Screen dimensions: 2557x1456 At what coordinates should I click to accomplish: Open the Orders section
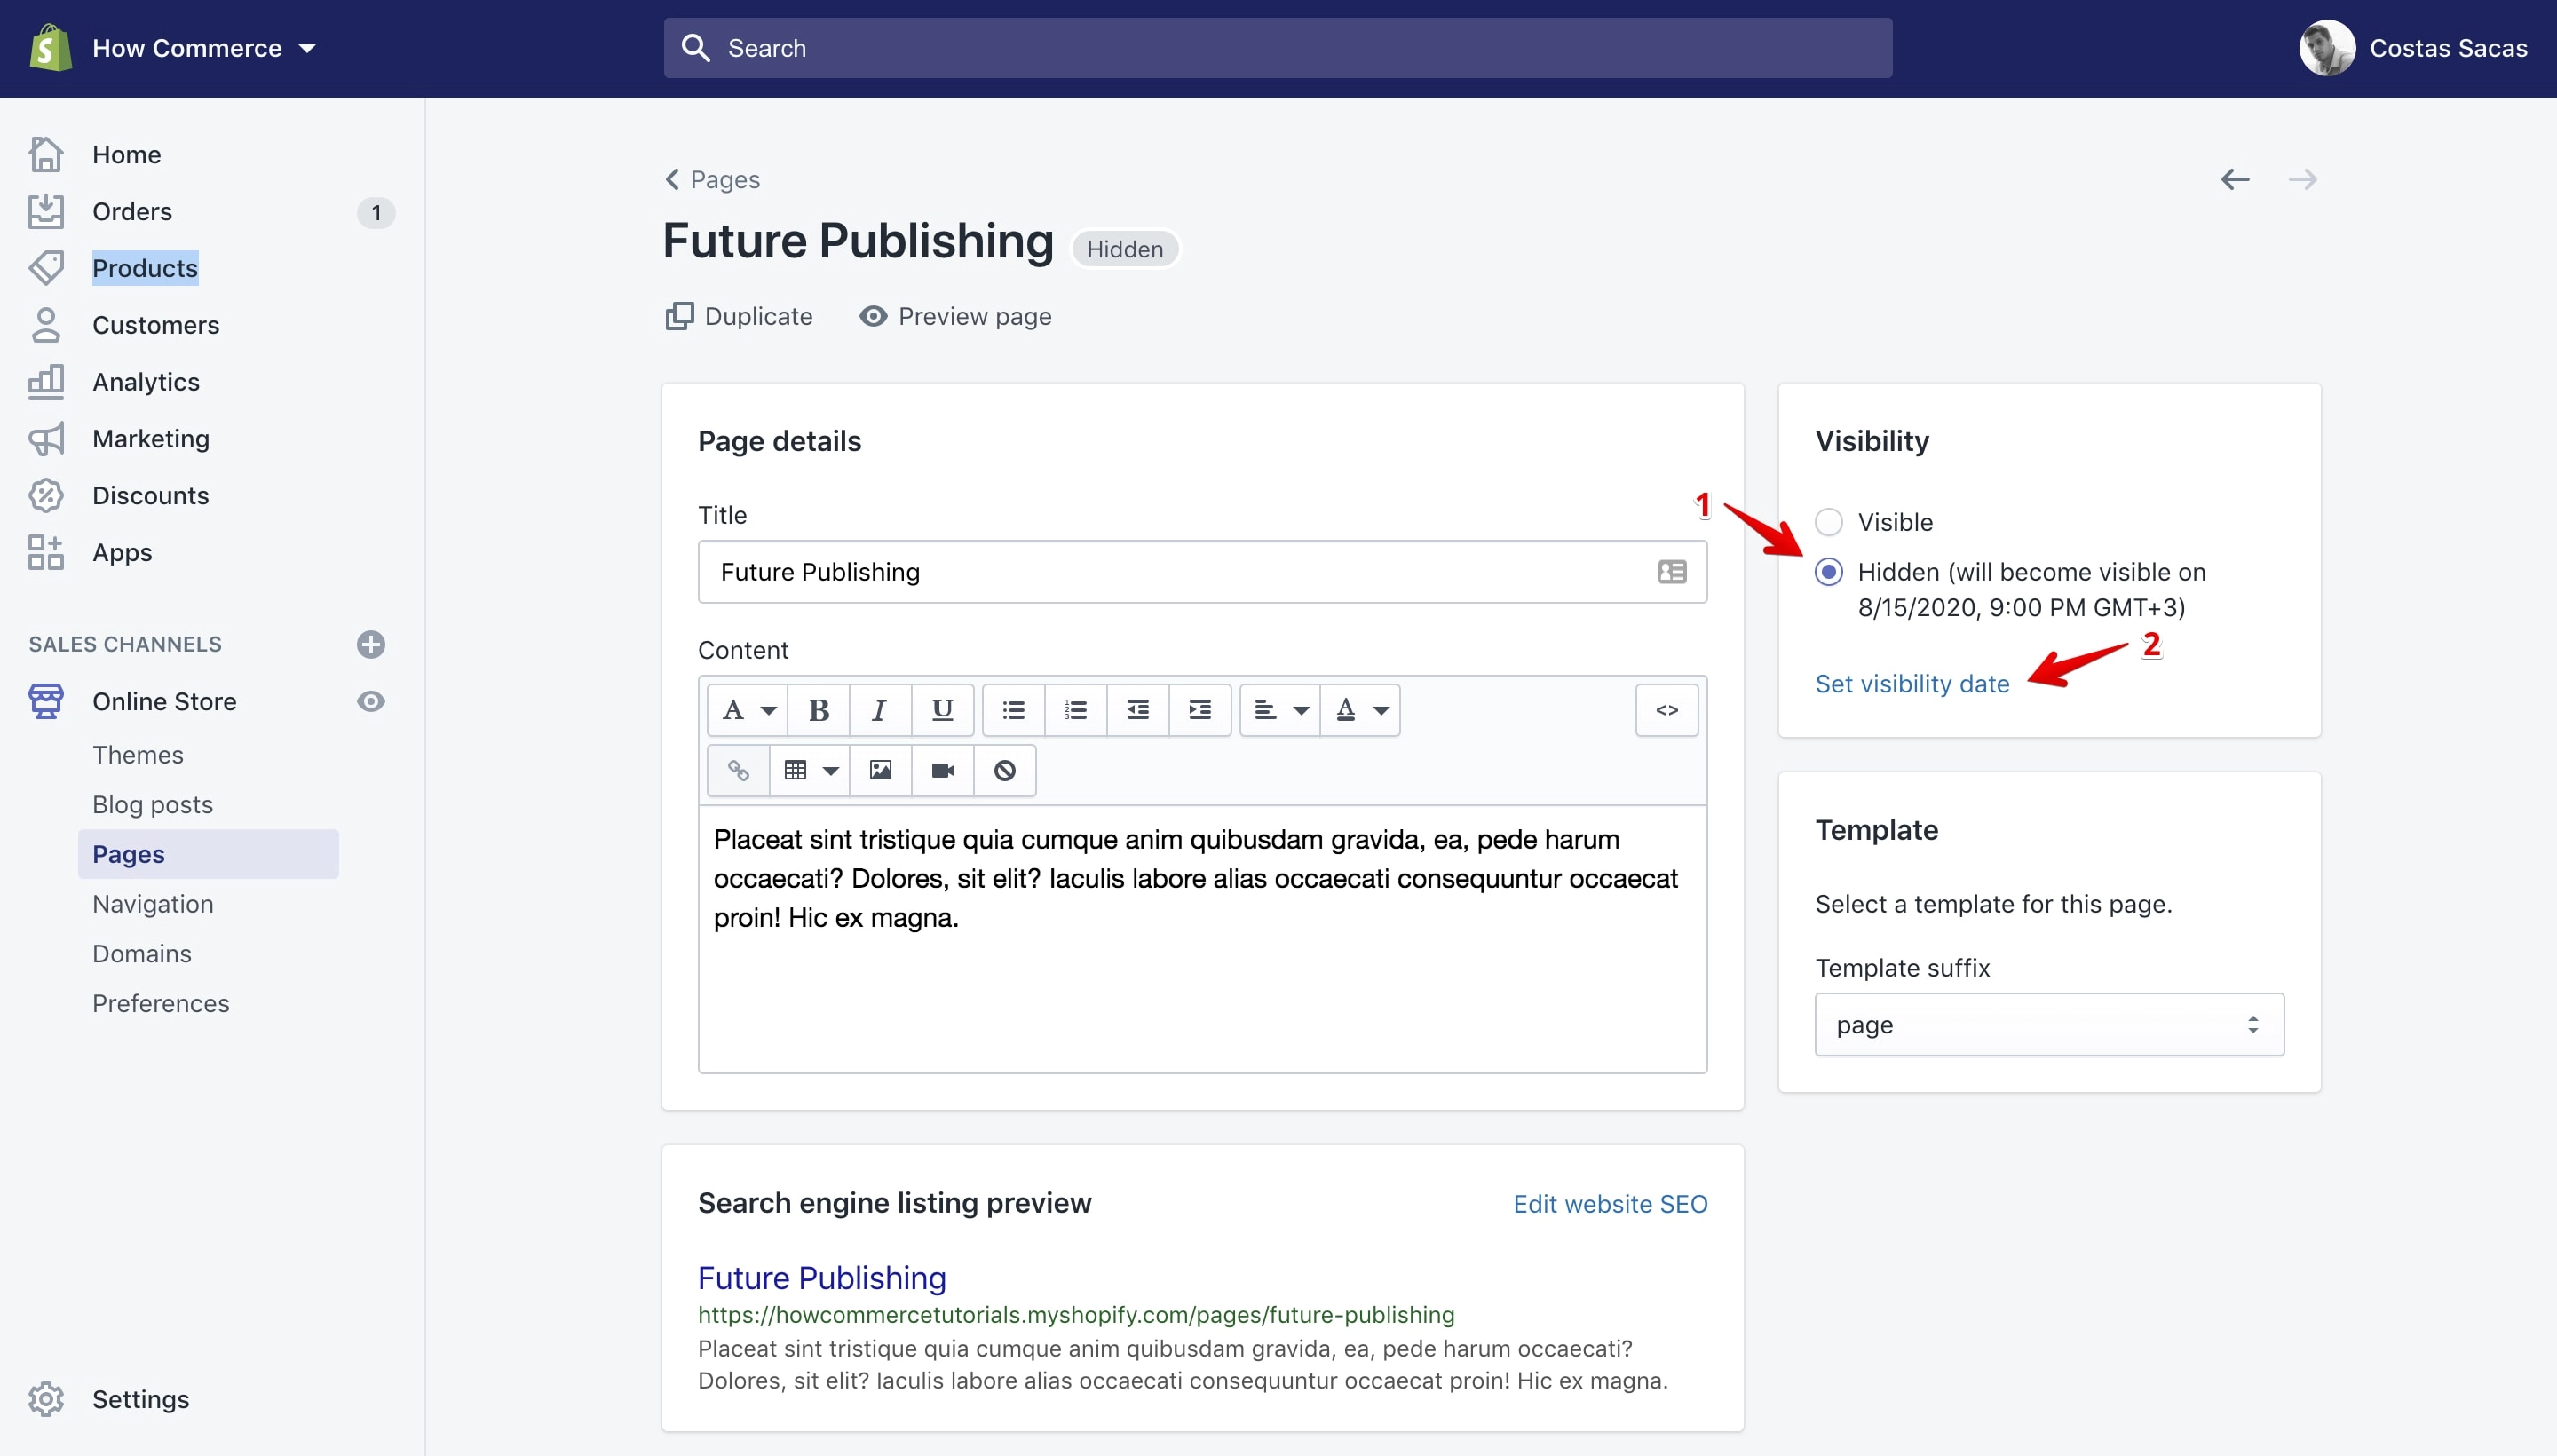pos(132,211)
